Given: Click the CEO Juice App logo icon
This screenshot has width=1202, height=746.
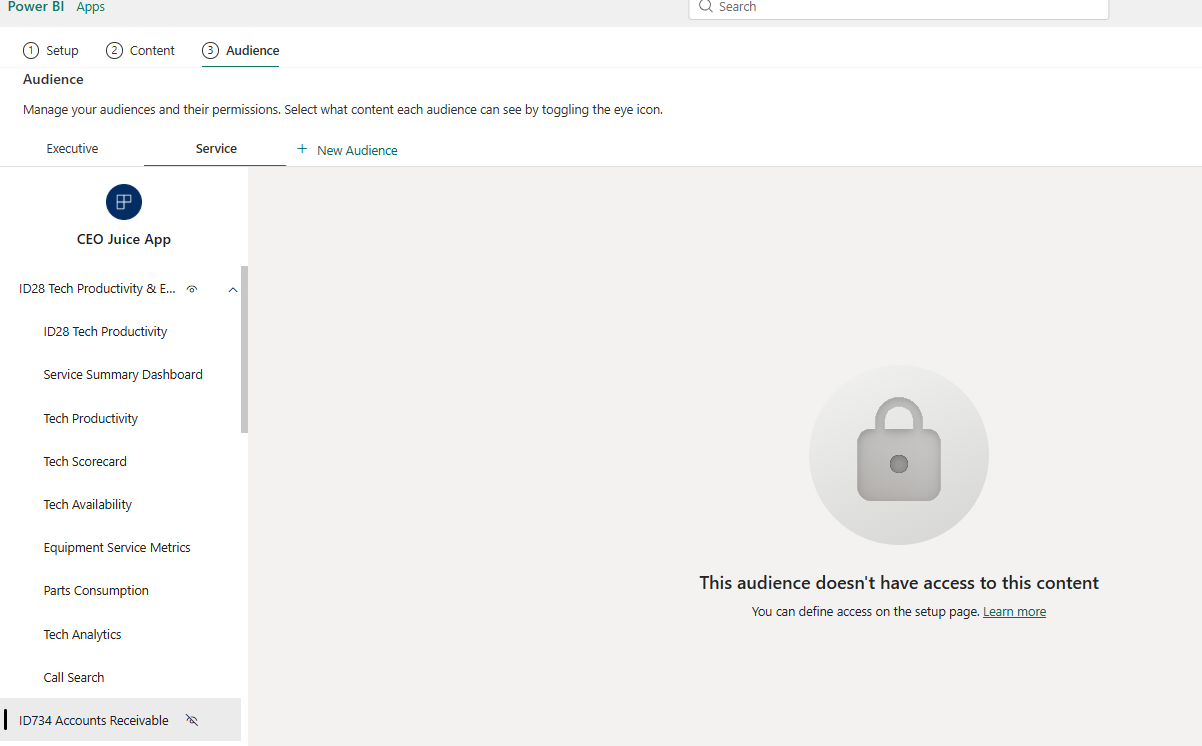Looking at the screenshot, I should [x=124, y=202].
